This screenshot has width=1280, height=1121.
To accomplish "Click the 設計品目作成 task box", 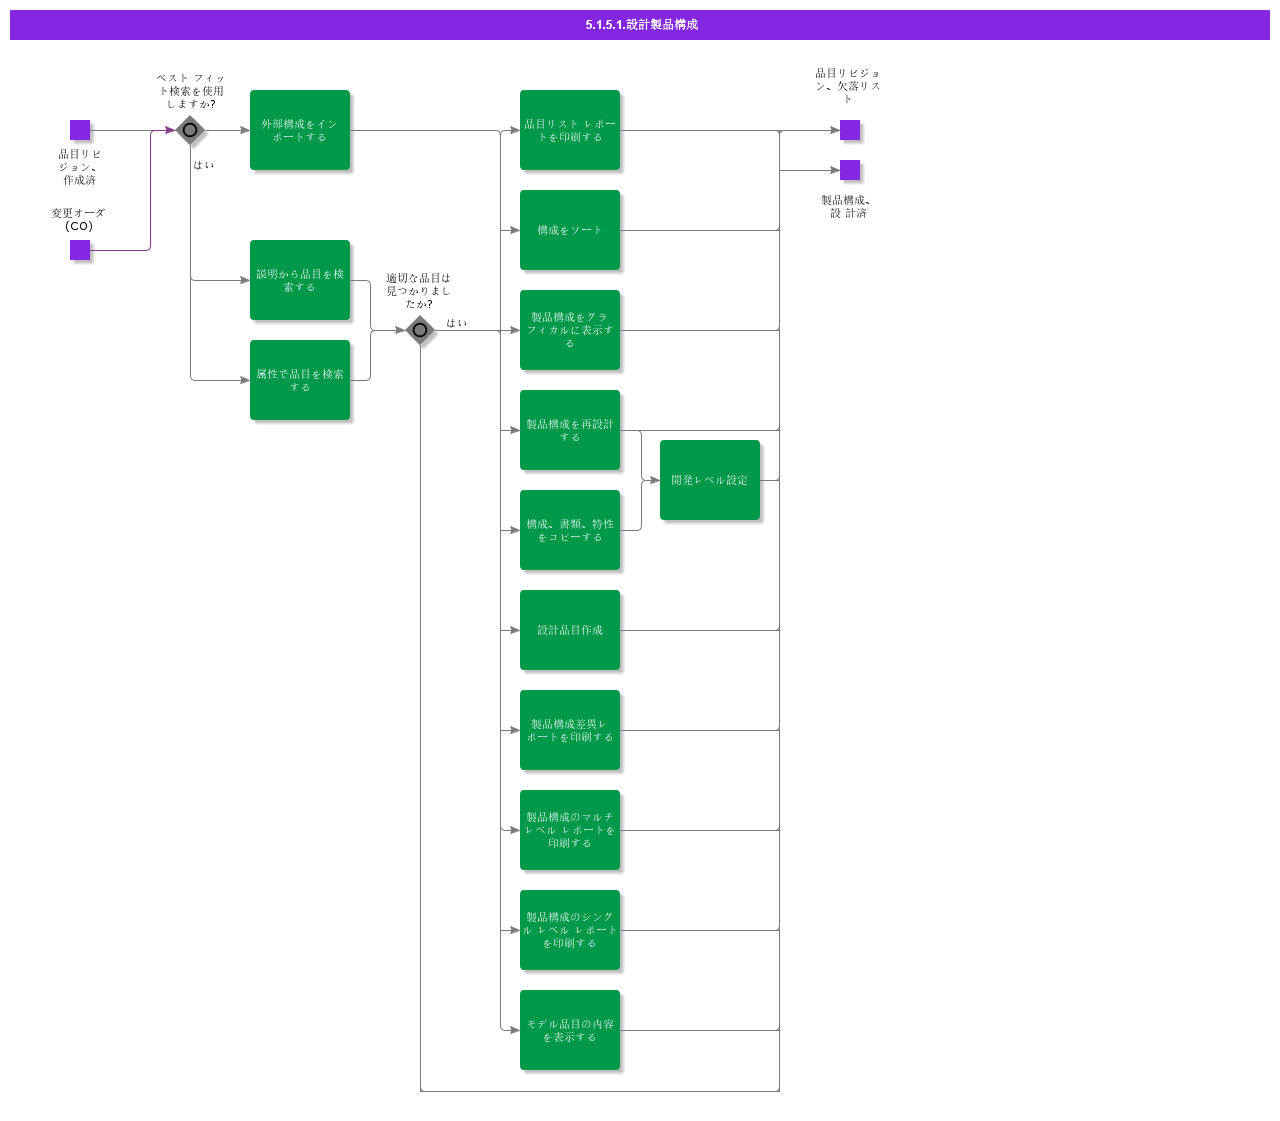I will coord(570,630).
